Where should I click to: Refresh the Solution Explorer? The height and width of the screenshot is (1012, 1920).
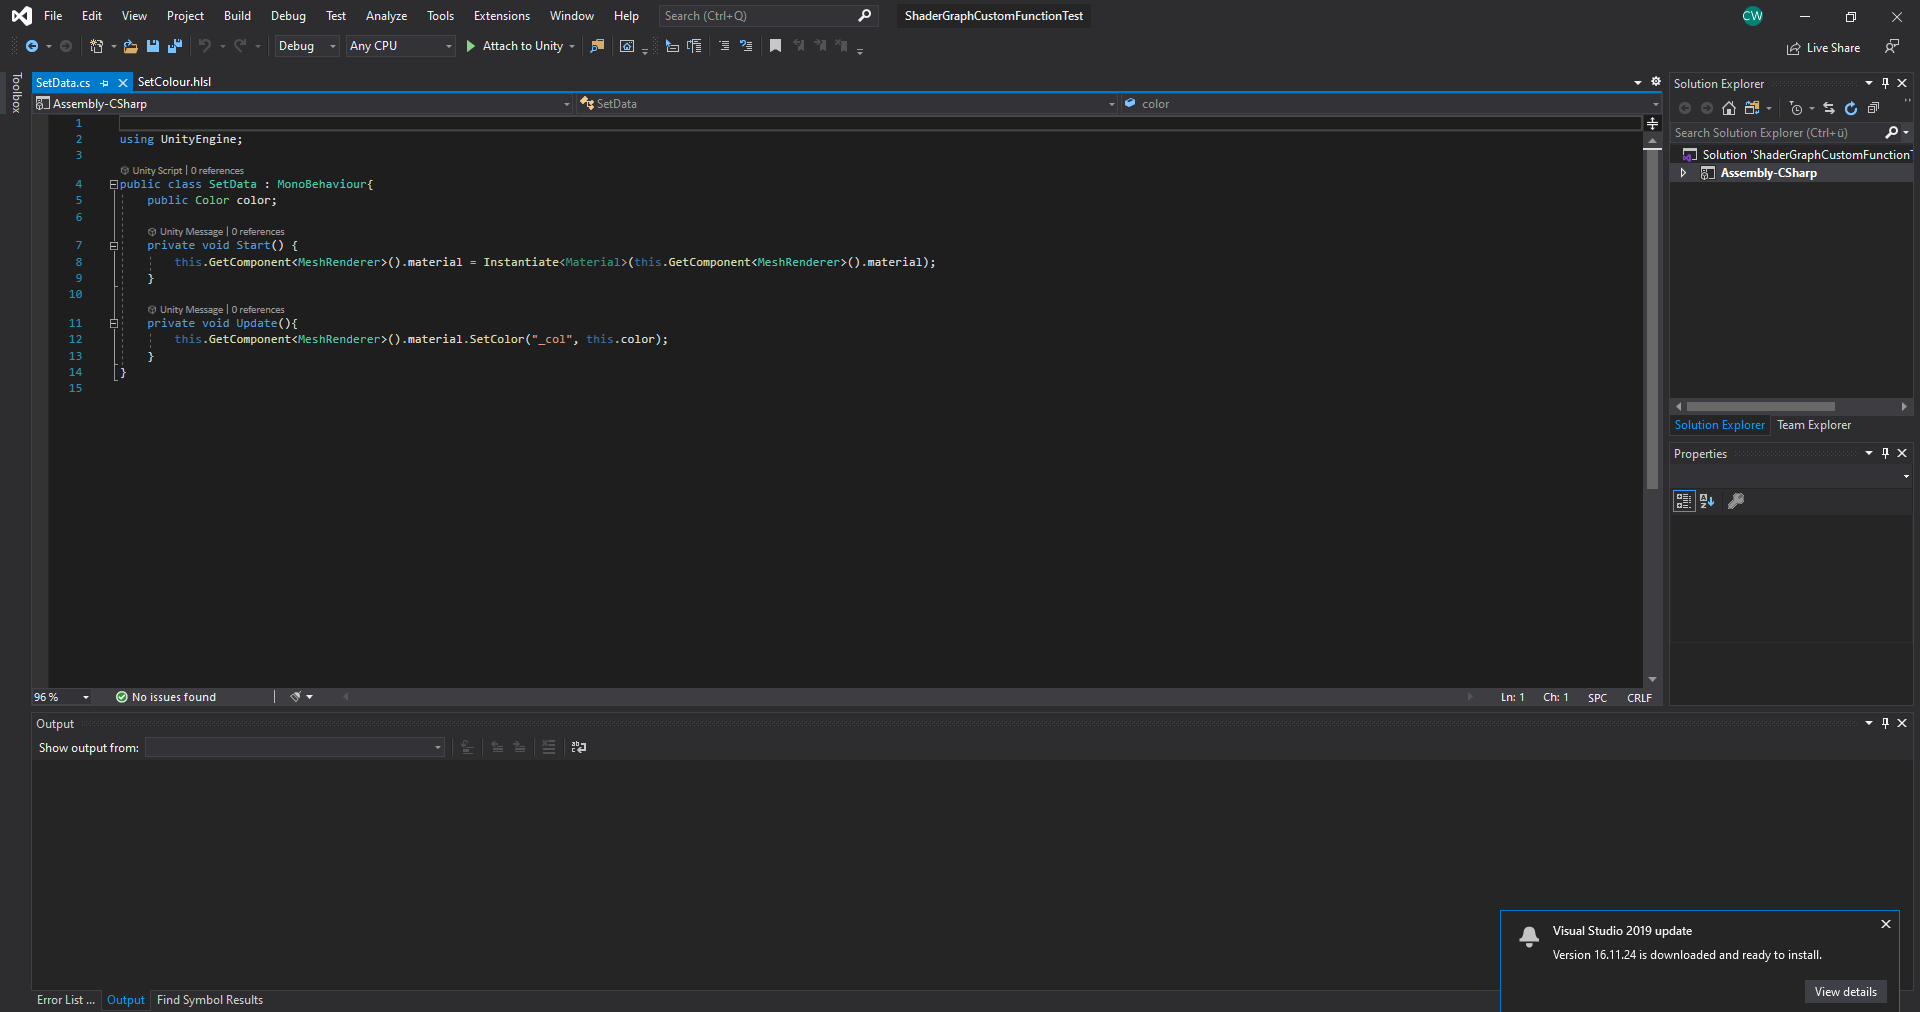(x=1851, y=109)
